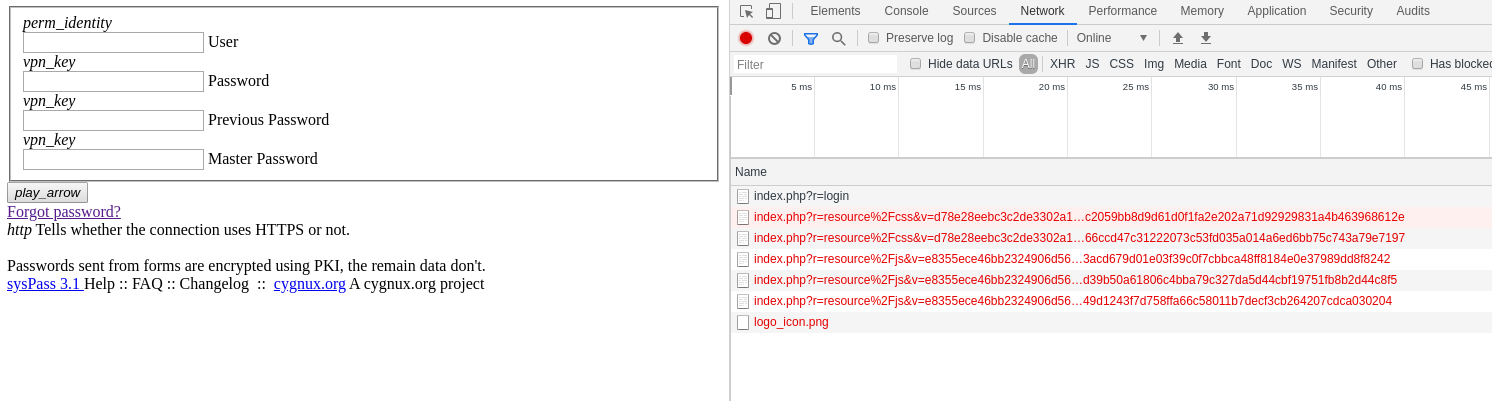This screenshot has width=1492, height=401.
Task: Focus the Previous Password field
Action: click(113, 120)
